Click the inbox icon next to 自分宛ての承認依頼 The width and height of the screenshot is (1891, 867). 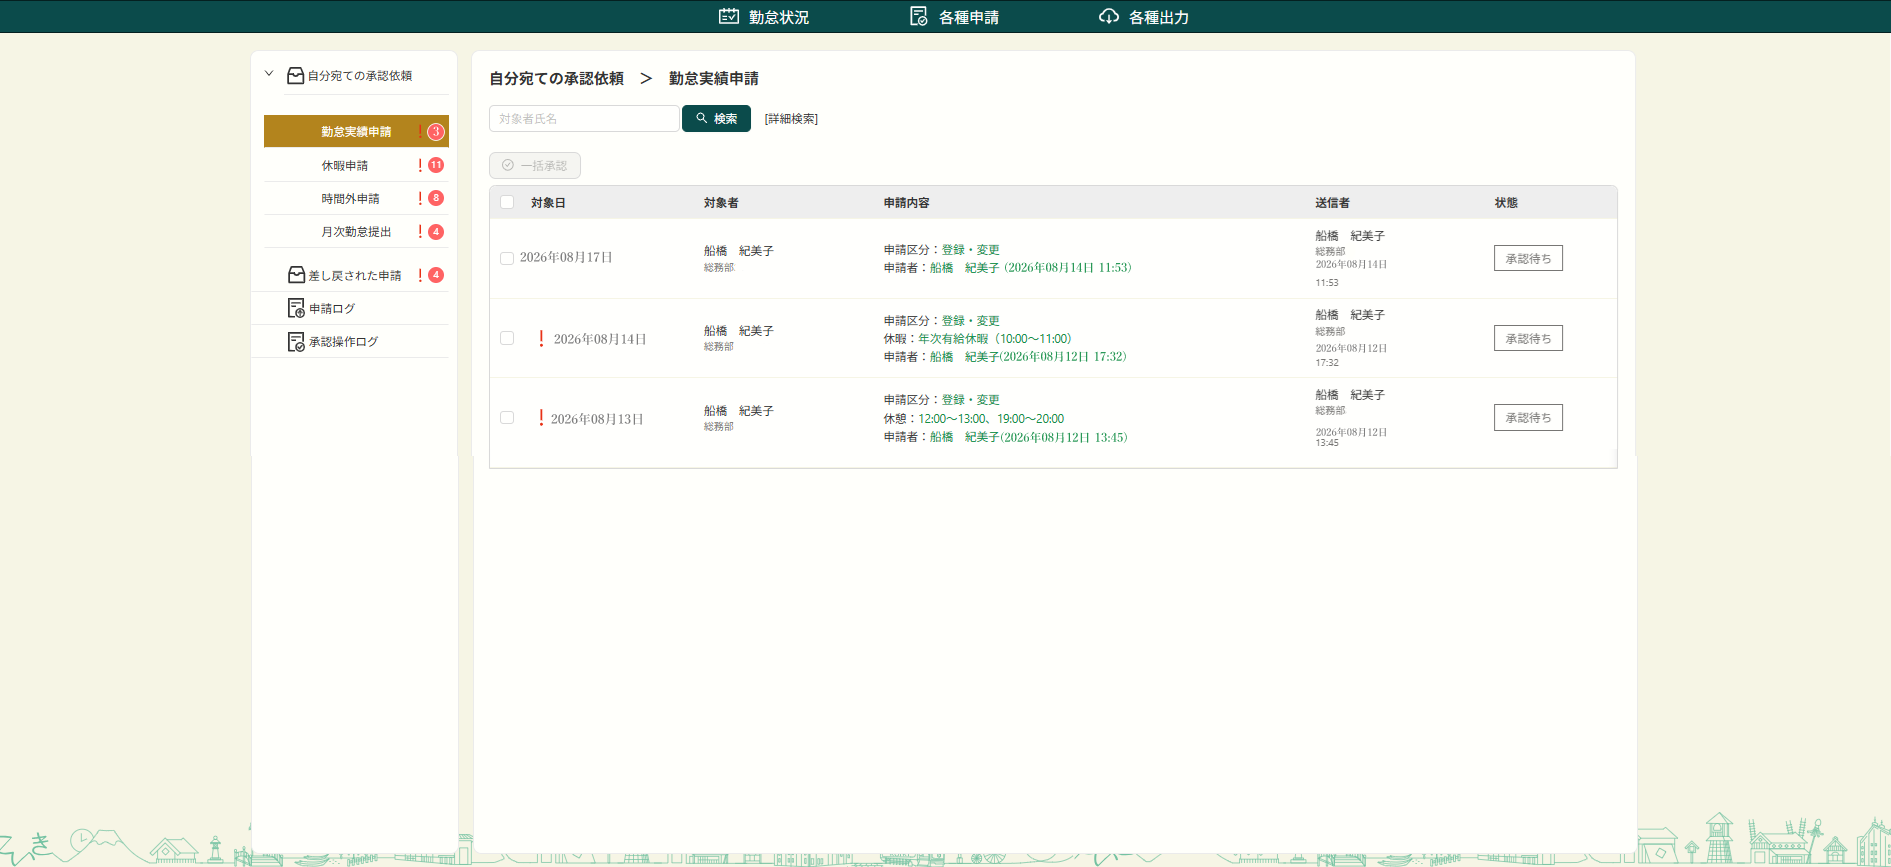(x=296, y=75)
